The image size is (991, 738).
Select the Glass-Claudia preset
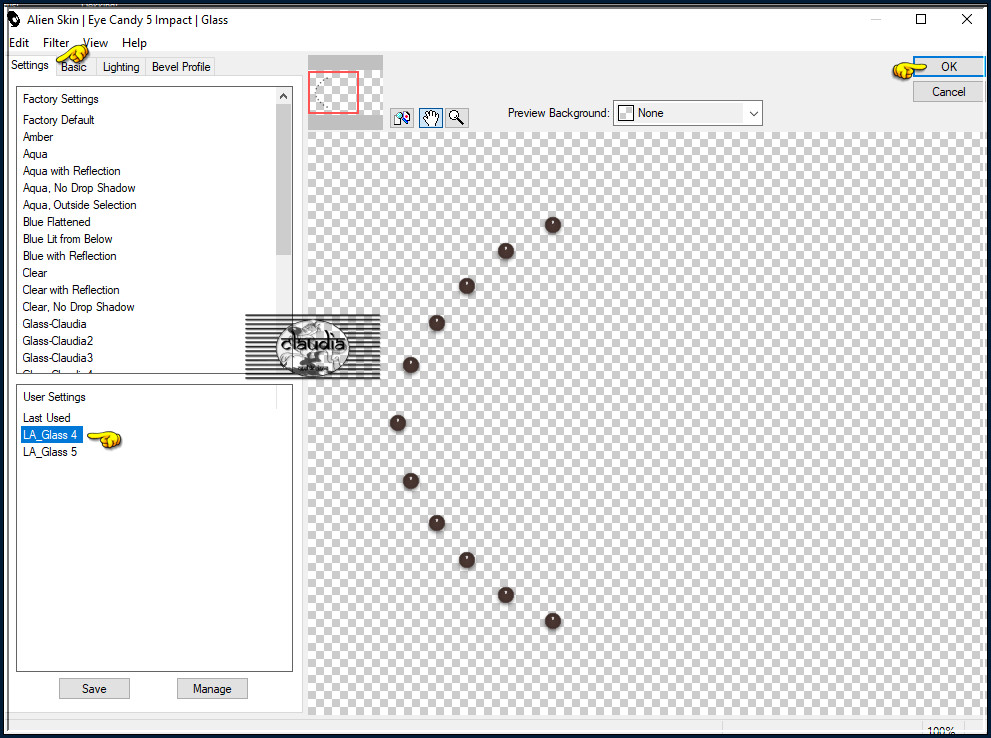[54, 325]
